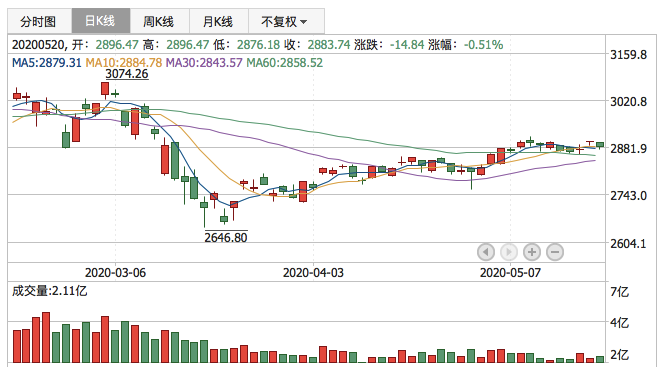665x376 pixels.
Task: Click the 3074.26 high price label
Action: point(127,74)
